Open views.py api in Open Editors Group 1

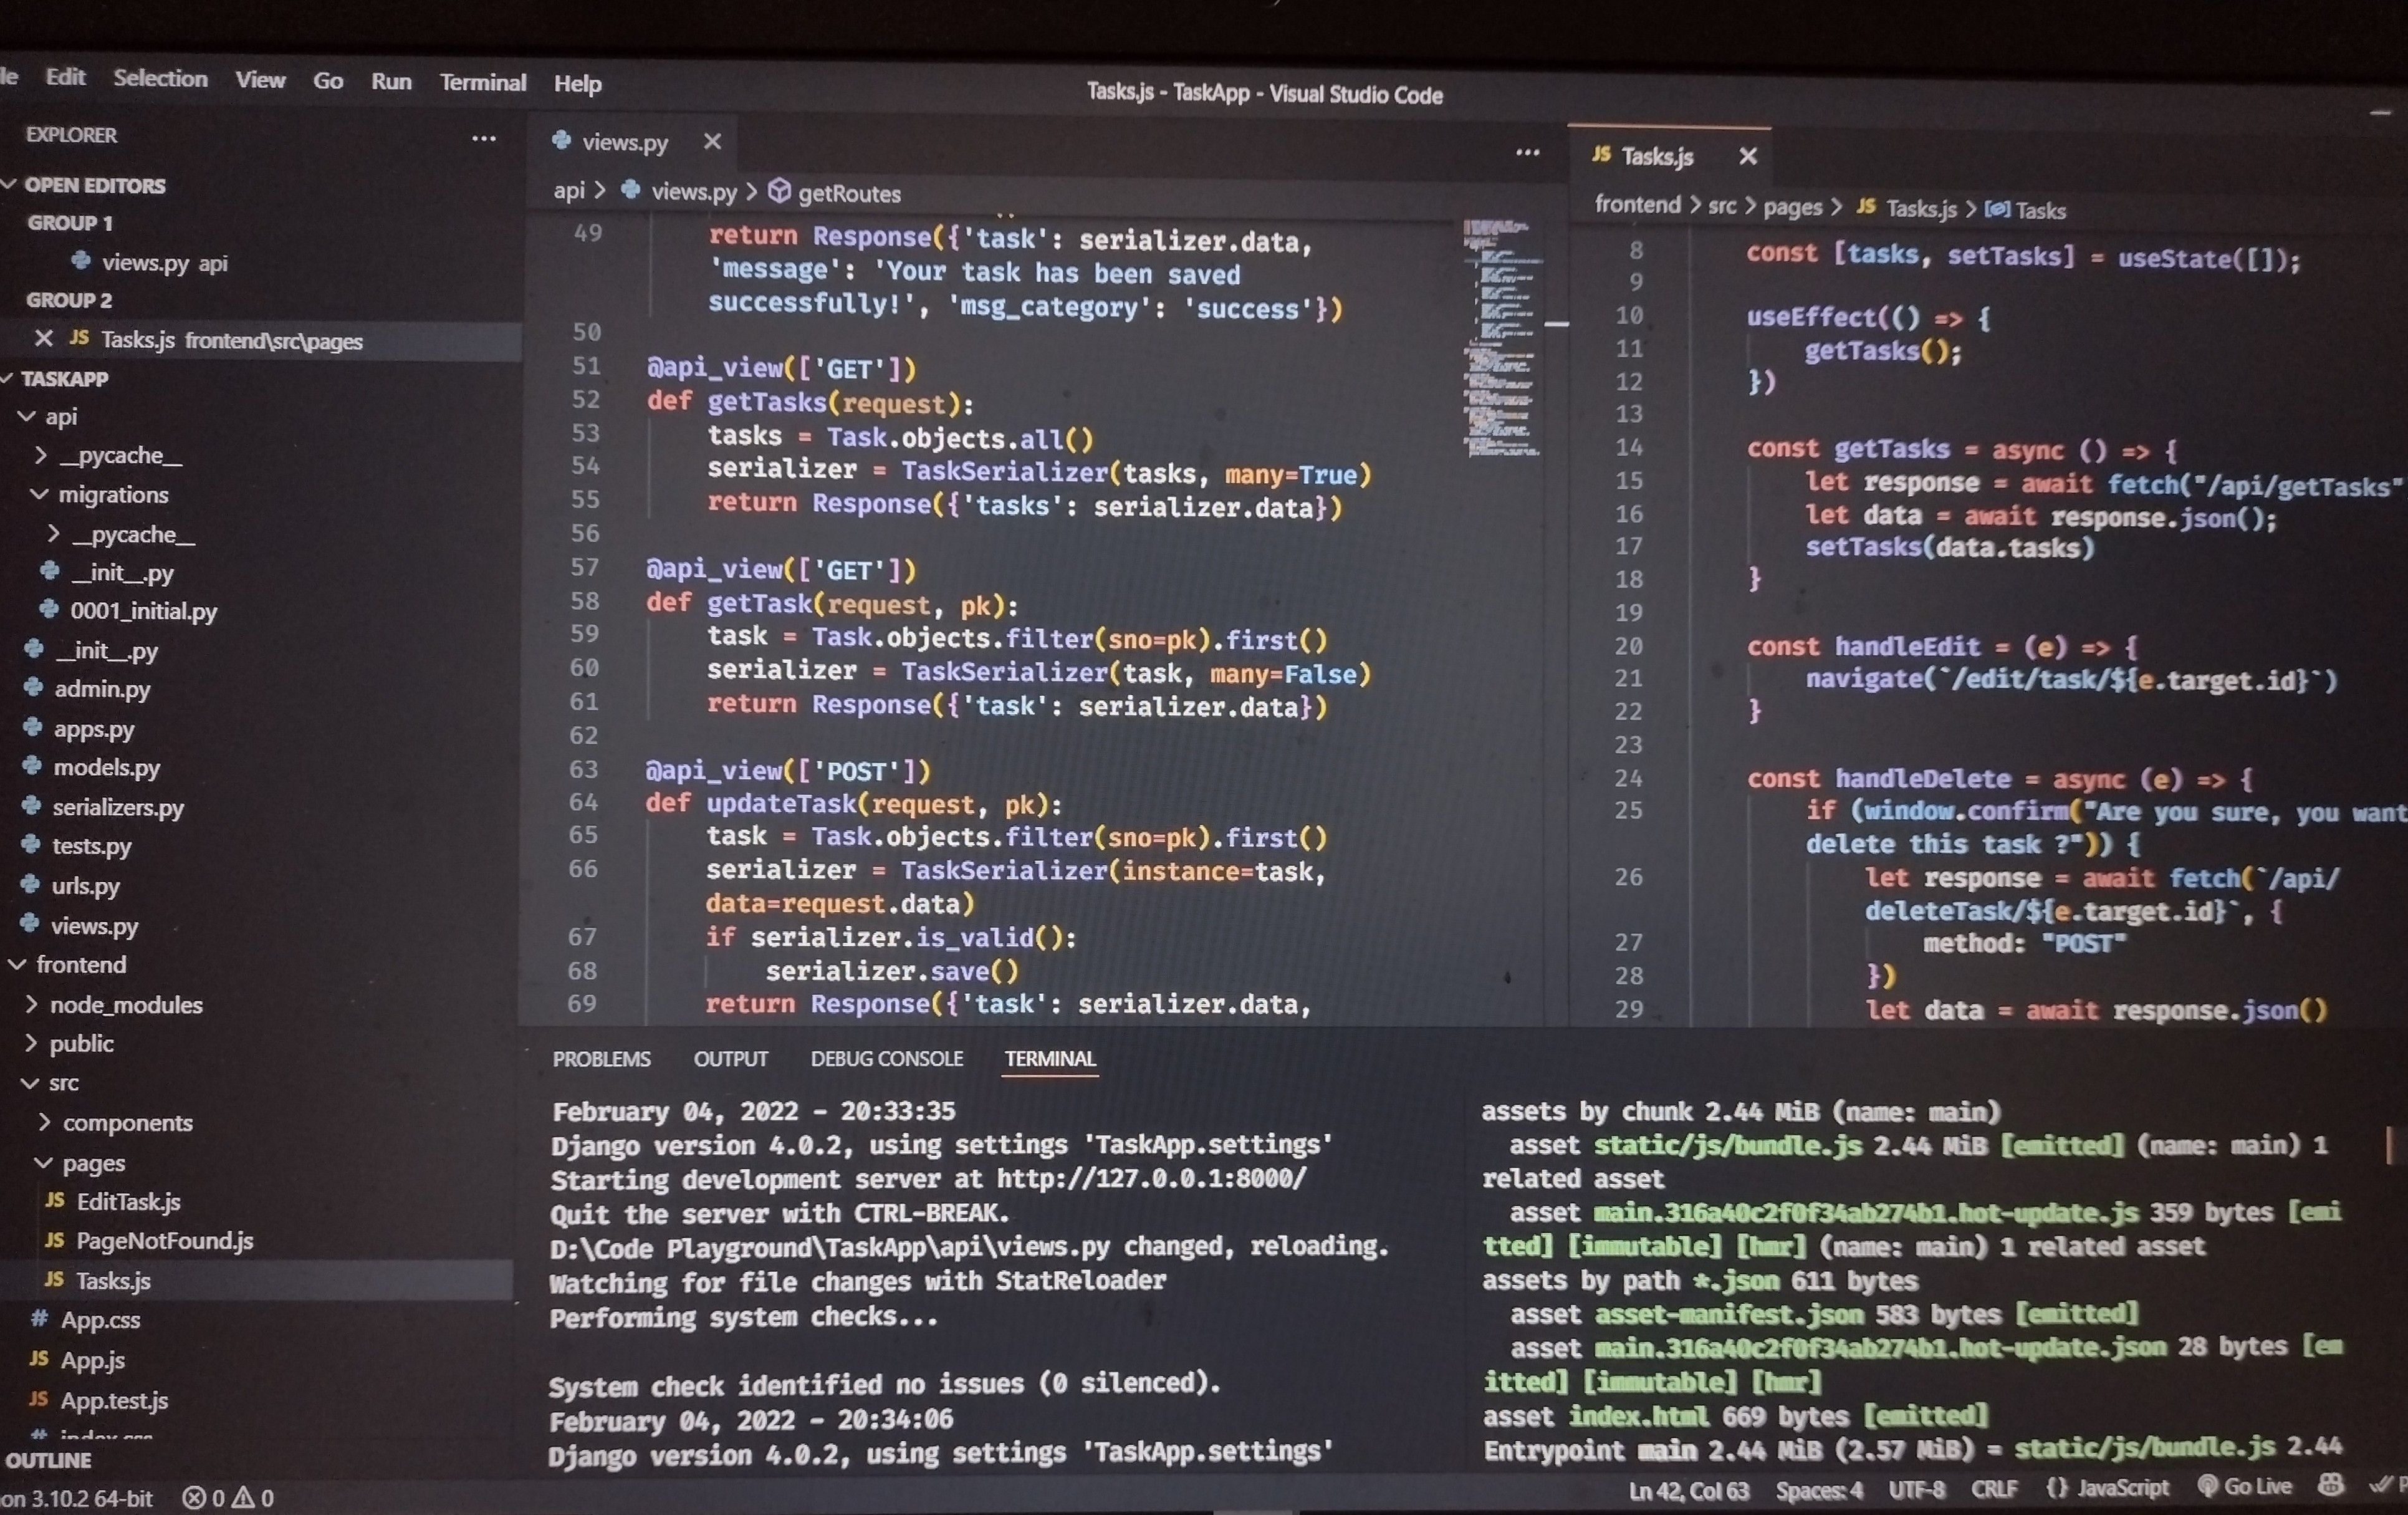(164, 262)
